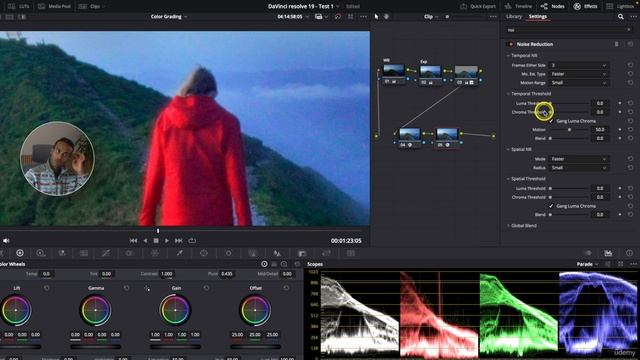Play the clip in reverse
This screenshot has height=360, width=640.
145,241
